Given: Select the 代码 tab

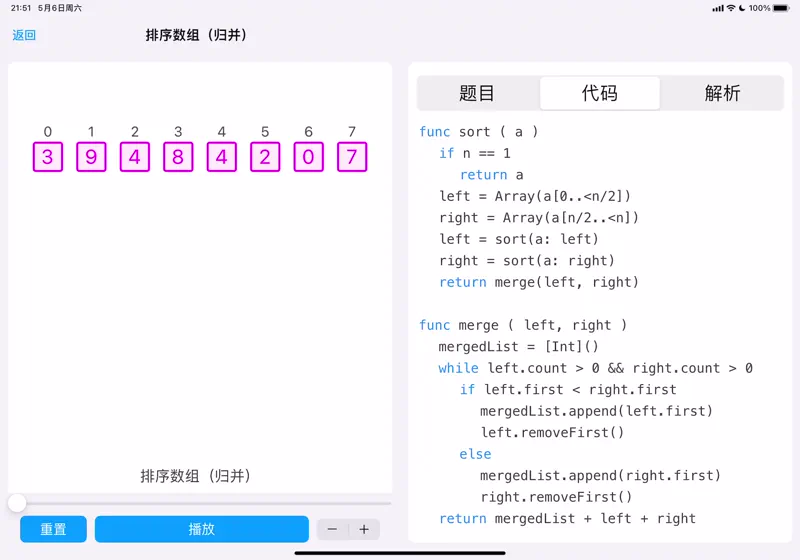Looking at the screenshot, I should [600, 93].
